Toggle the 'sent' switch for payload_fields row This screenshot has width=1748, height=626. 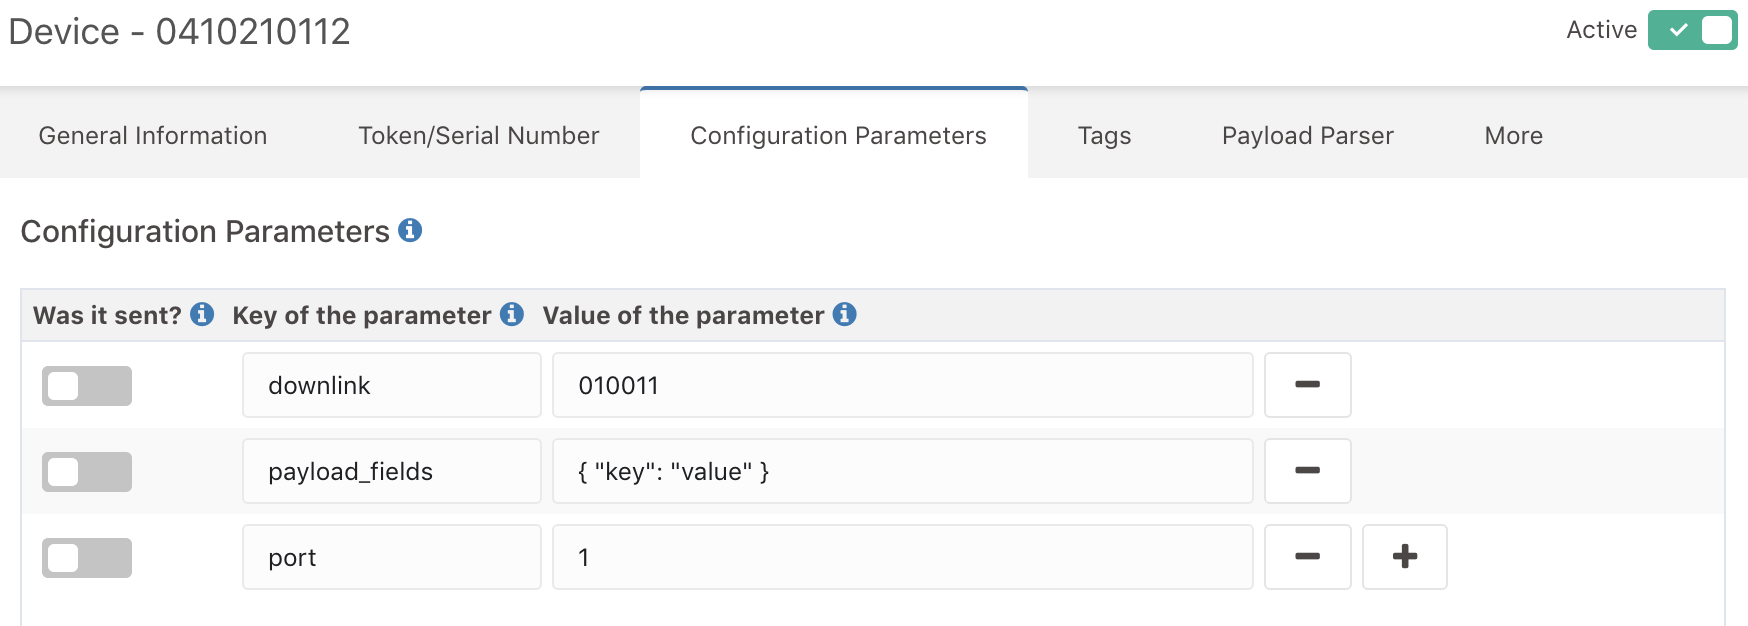pos(87,472)
